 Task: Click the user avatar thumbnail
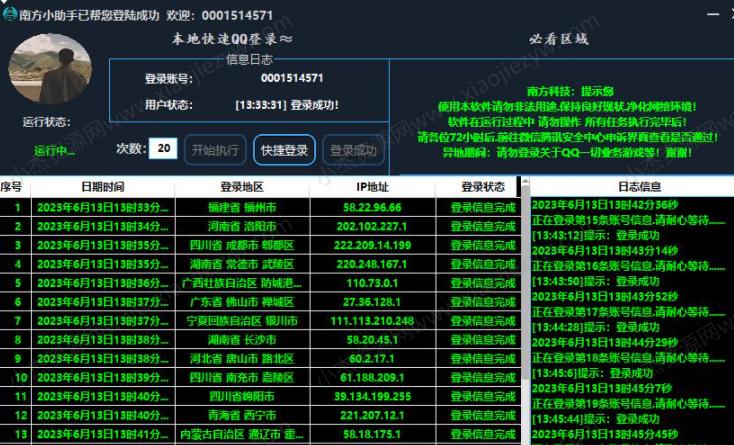(x=50, y=68)
